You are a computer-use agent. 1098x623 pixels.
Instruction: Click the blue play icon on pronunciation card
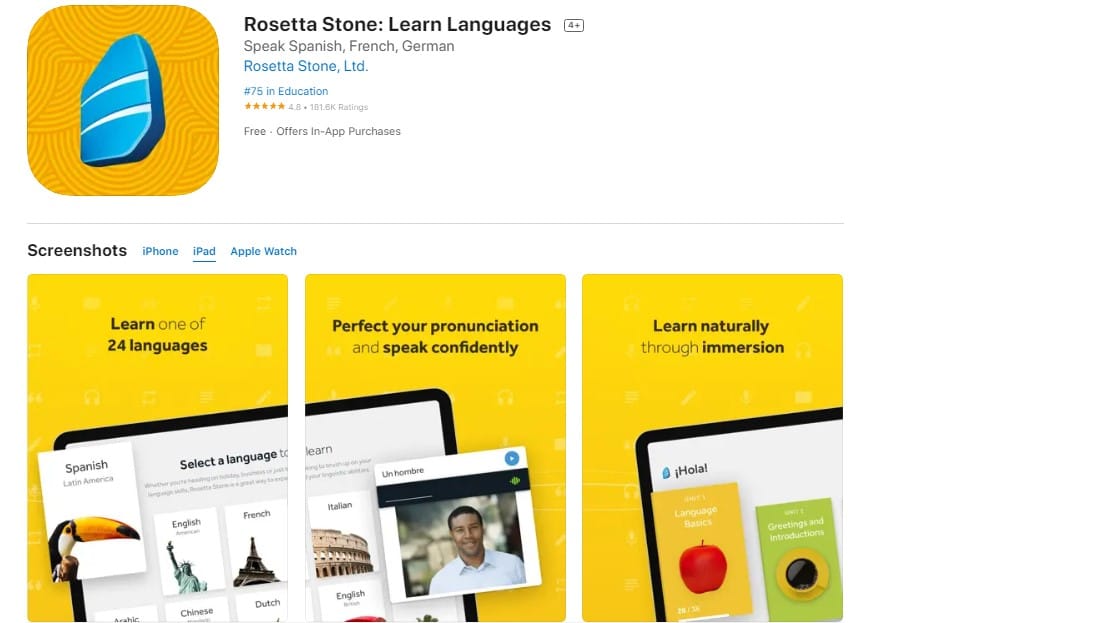(512, 458)
